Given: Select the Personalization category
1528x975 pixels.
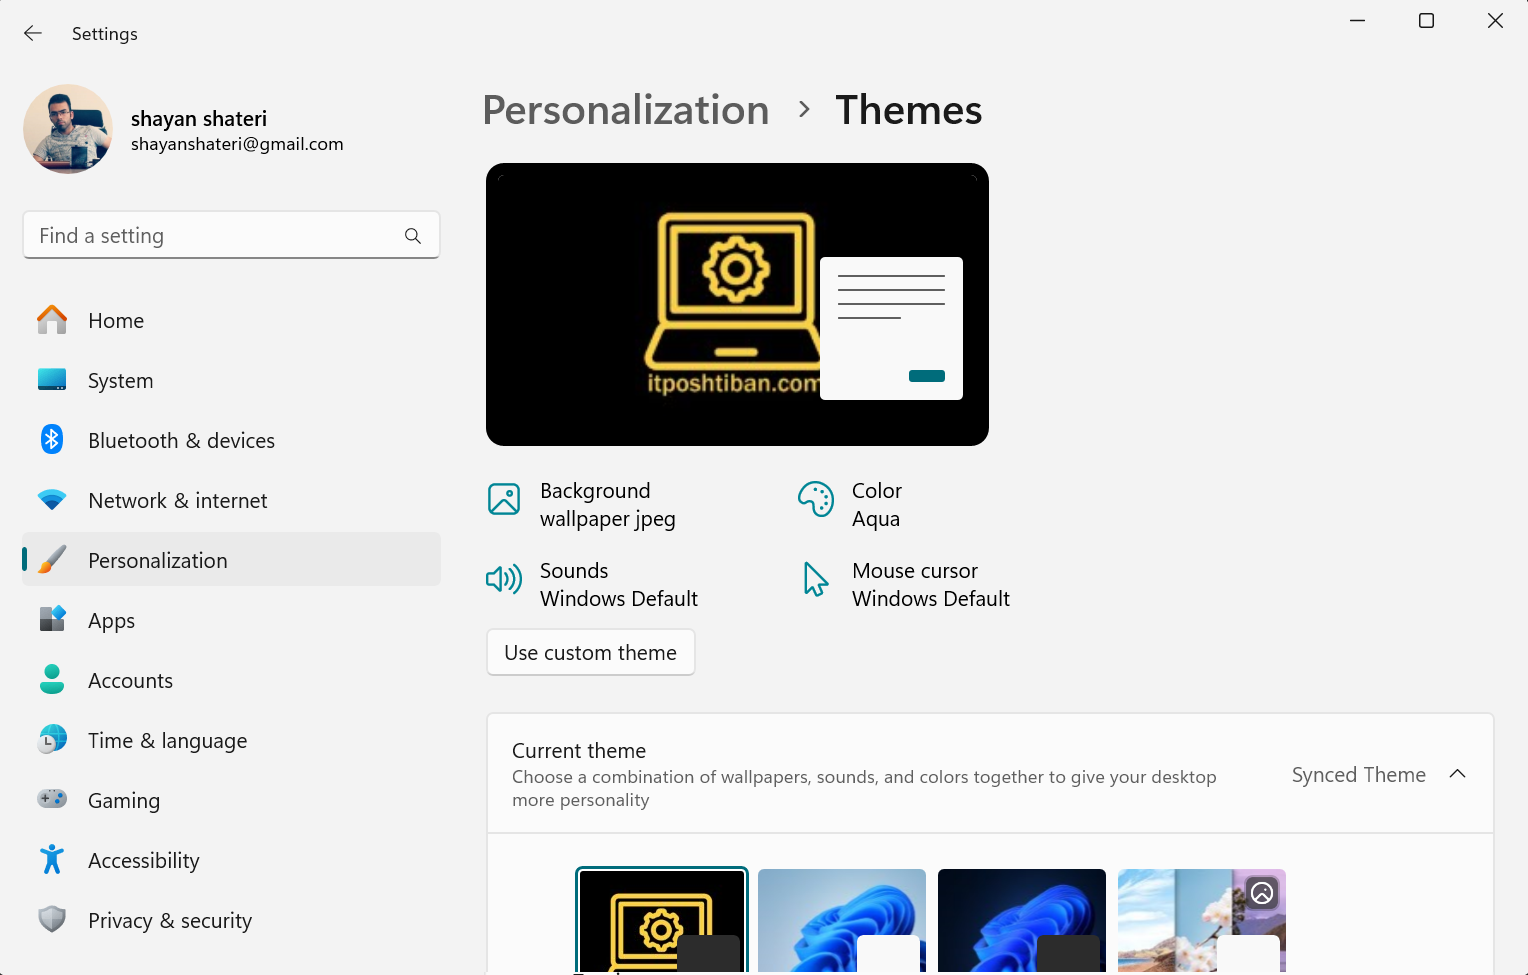Looking at the screenshot, I should pos(232,560).
